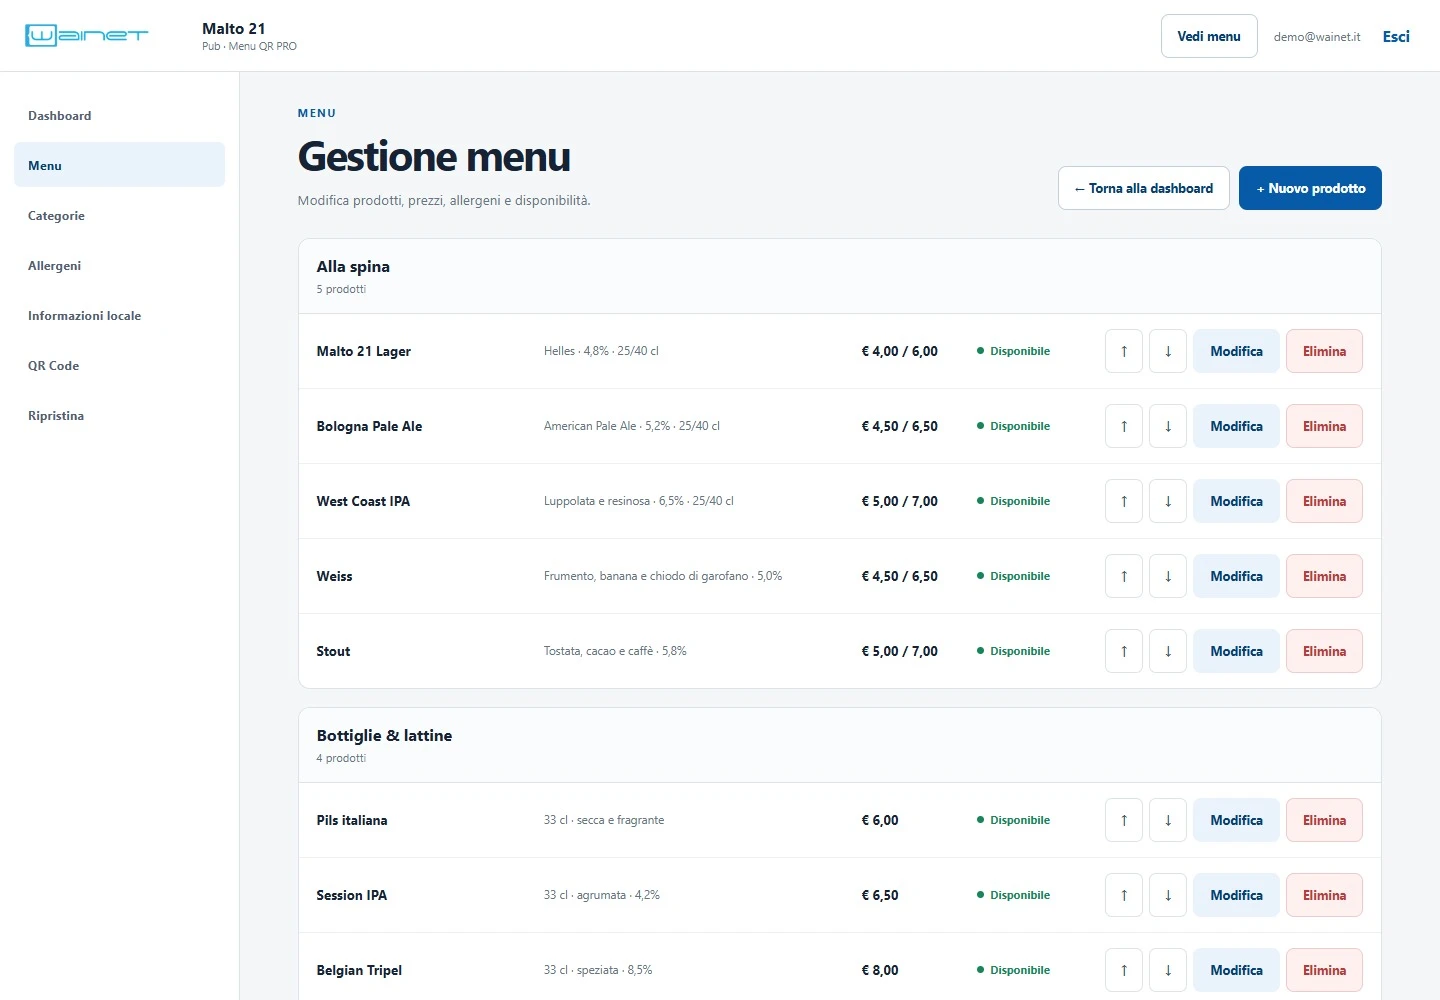Viewport: 1440px width, 1000px height.
Task: Edit Stout with Modifica
Action: point(1236,651)
